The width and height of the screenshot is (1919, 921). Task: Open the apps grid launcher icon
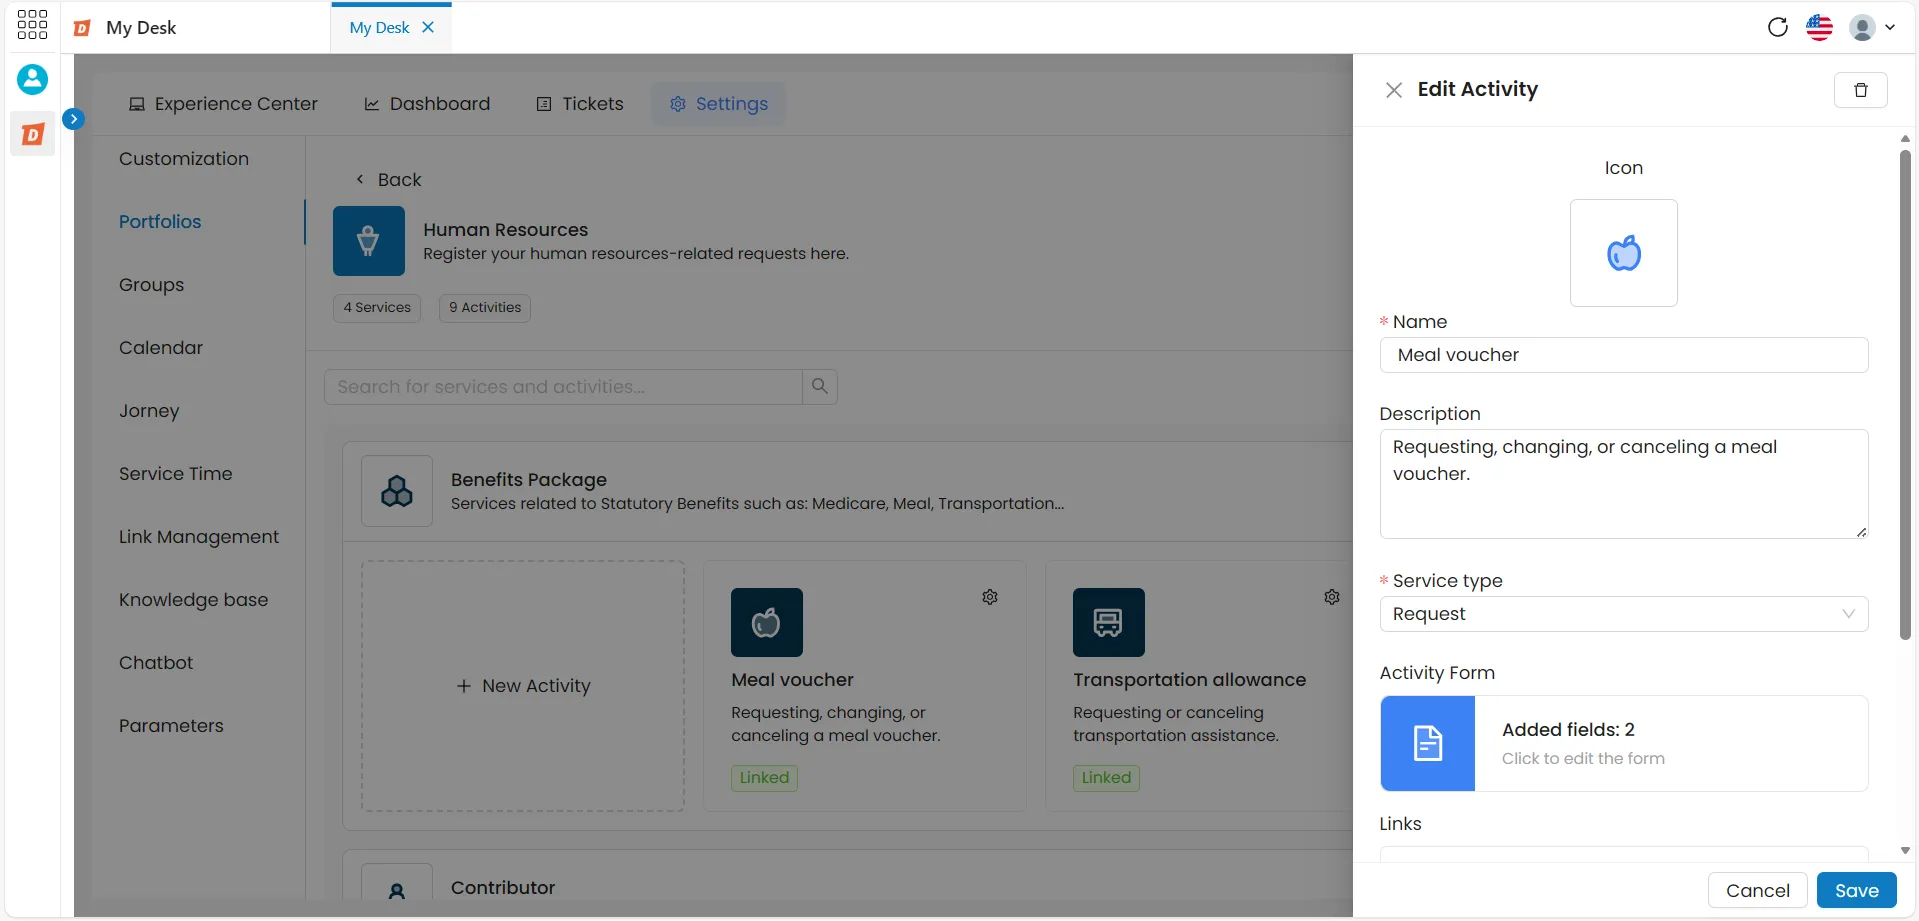(32, 26)
